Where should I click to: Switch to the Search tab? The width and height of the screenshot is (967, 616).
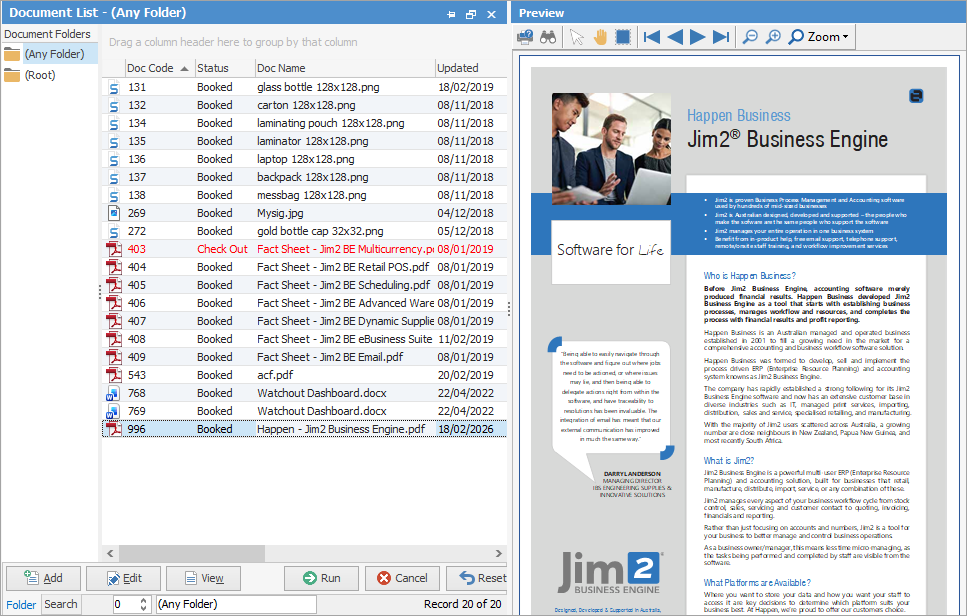tap(61, 604)
